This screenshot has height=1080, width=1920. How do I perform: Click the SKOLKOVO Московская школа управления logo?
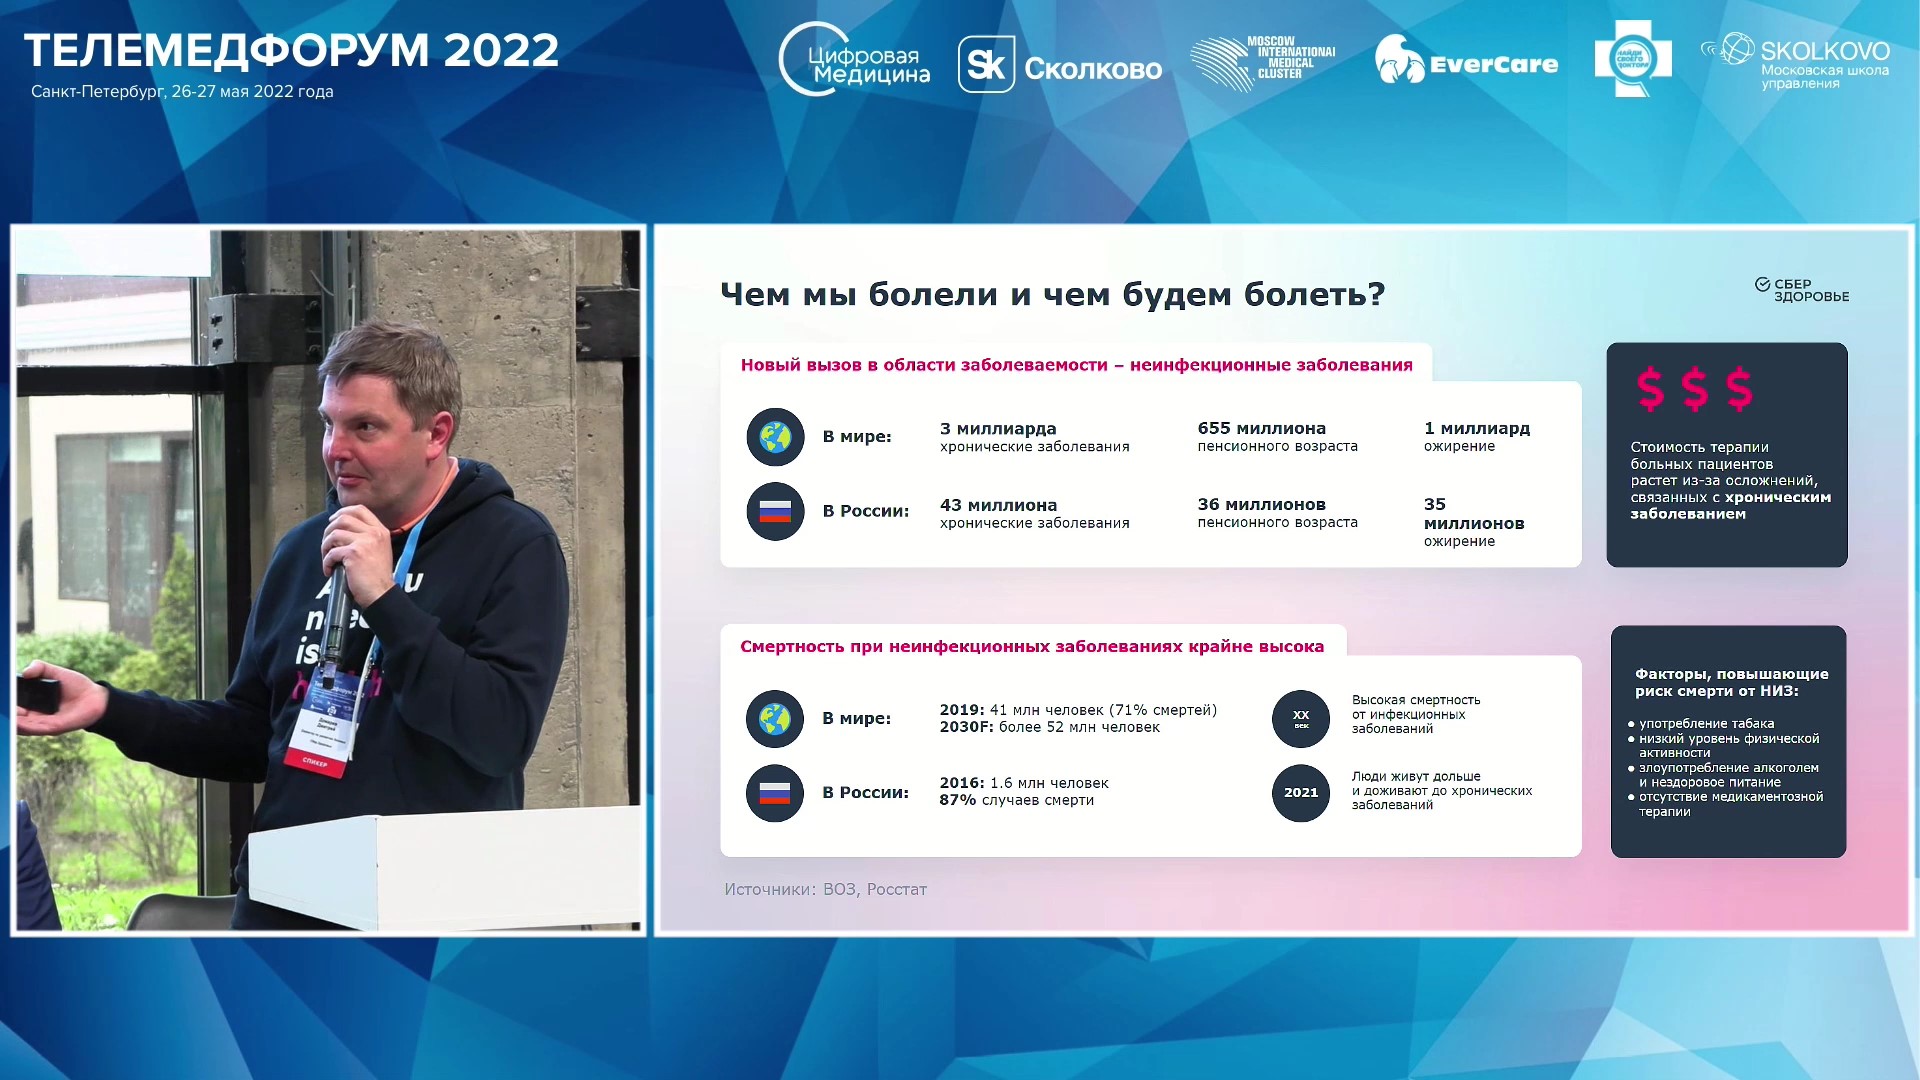coord(1797,62)
